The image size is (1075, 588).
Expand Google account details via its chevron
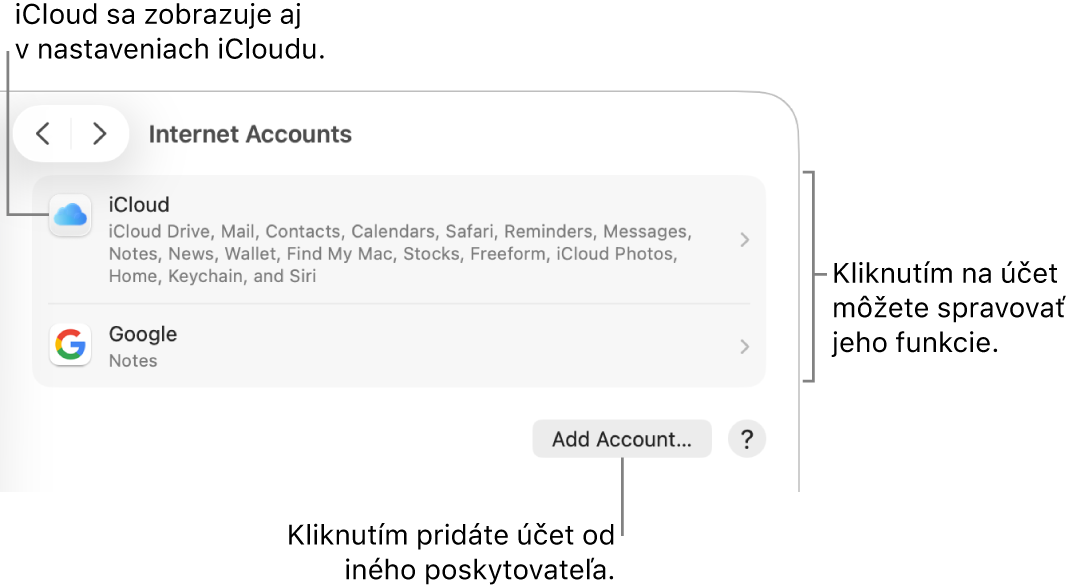pyautogui.click(x=745, y=347)
